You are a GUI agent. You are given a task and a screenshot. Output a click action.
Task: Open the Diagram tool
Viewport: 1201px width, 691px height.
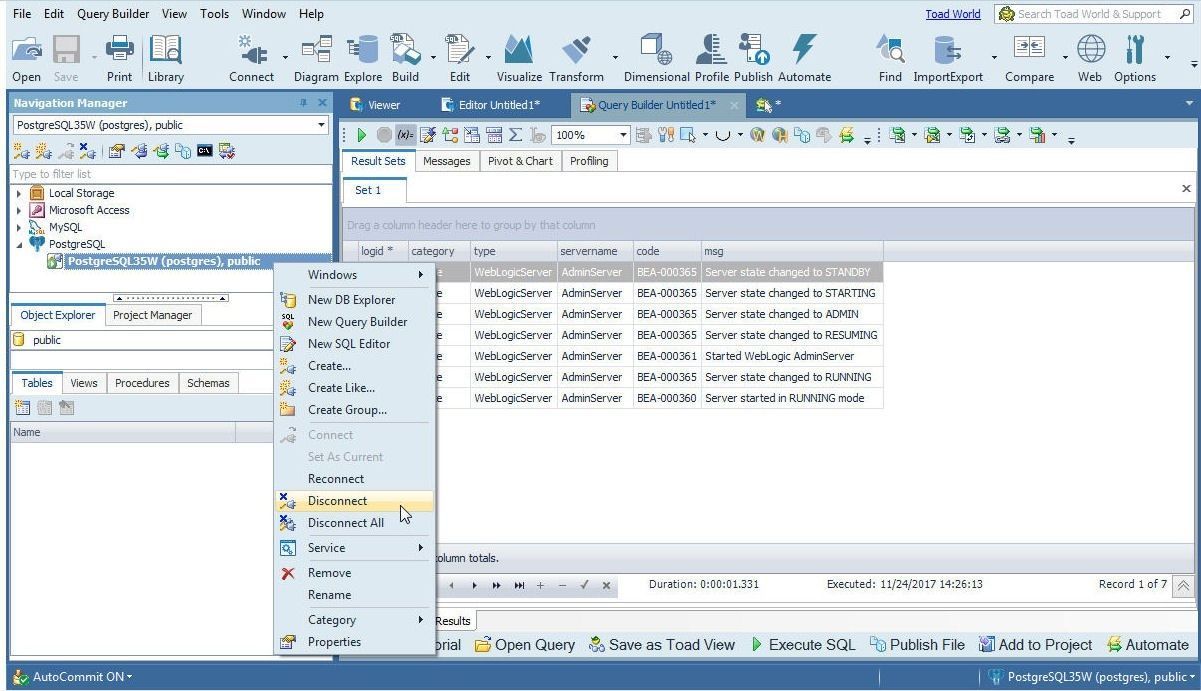[x=316, y=58]
